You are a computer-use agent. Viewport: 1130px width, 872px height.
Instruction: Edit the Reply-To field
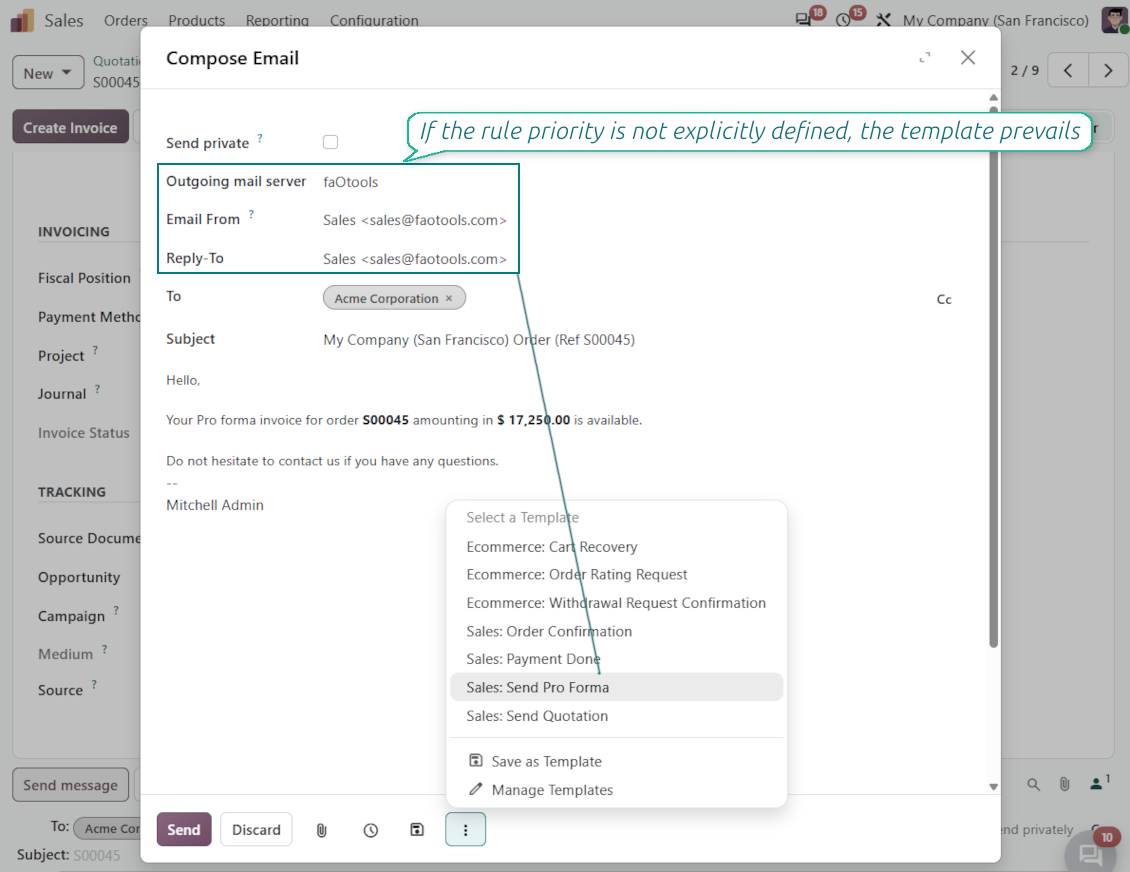(414, 259)
